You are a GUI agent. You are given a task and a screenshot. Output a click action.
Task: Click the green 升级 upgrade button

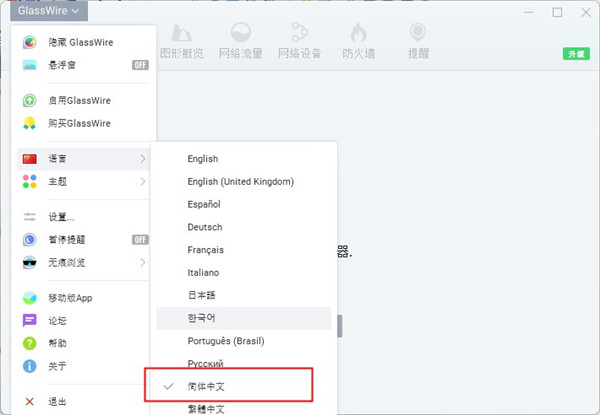click(575, 54)
